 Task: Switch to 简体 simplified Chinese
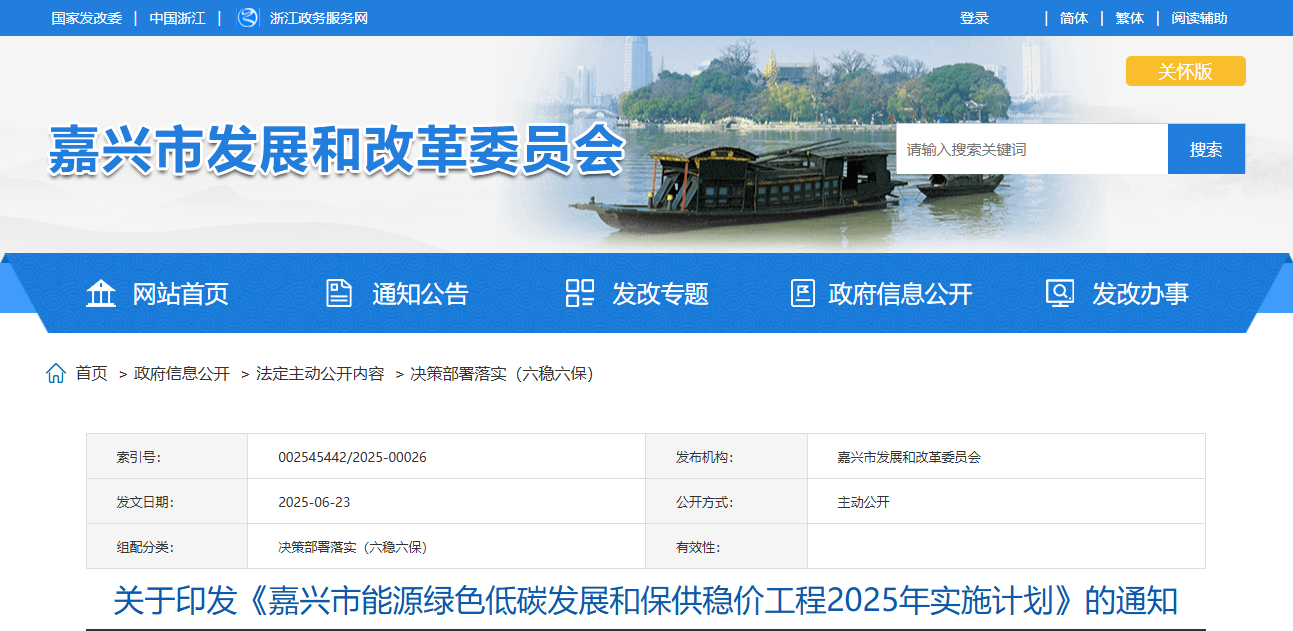[x=1074, y=18]
